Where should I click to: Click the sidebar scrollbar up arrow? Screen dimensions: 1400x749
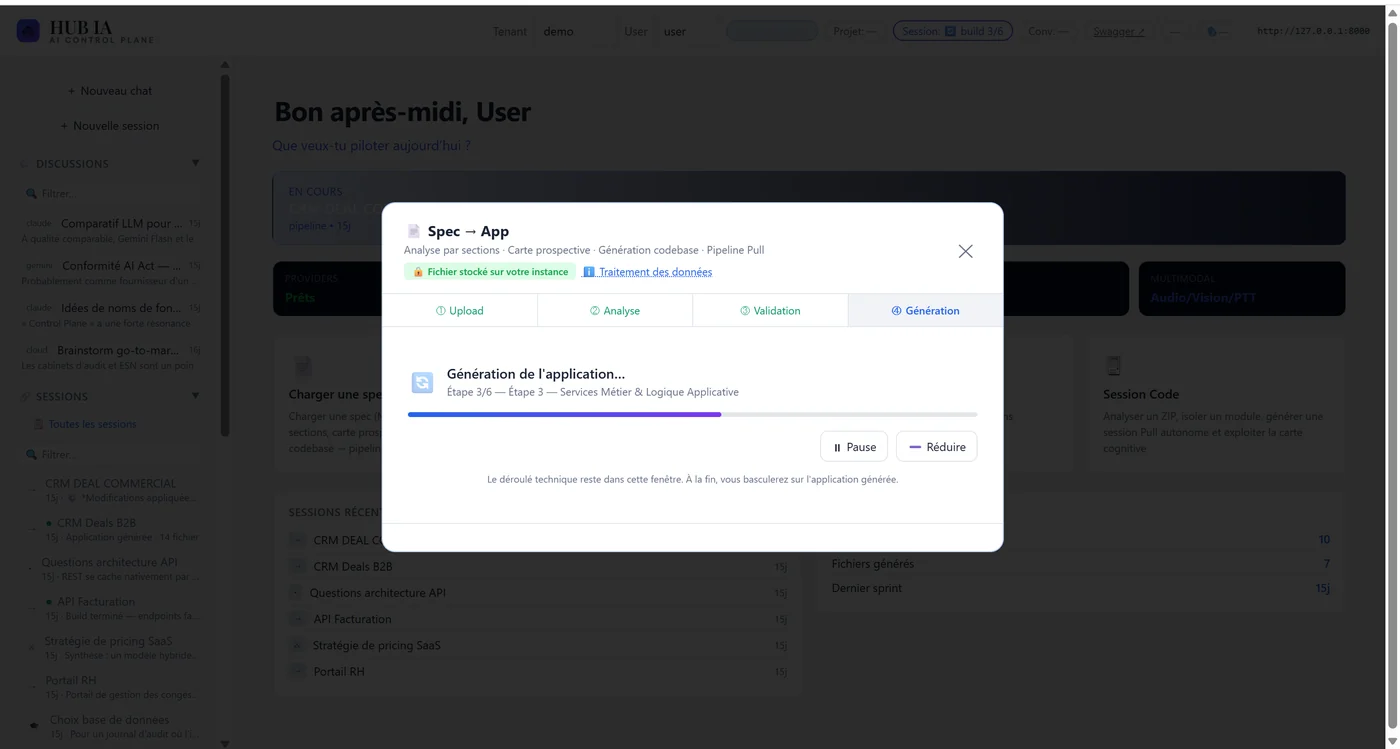click(224, 66)
